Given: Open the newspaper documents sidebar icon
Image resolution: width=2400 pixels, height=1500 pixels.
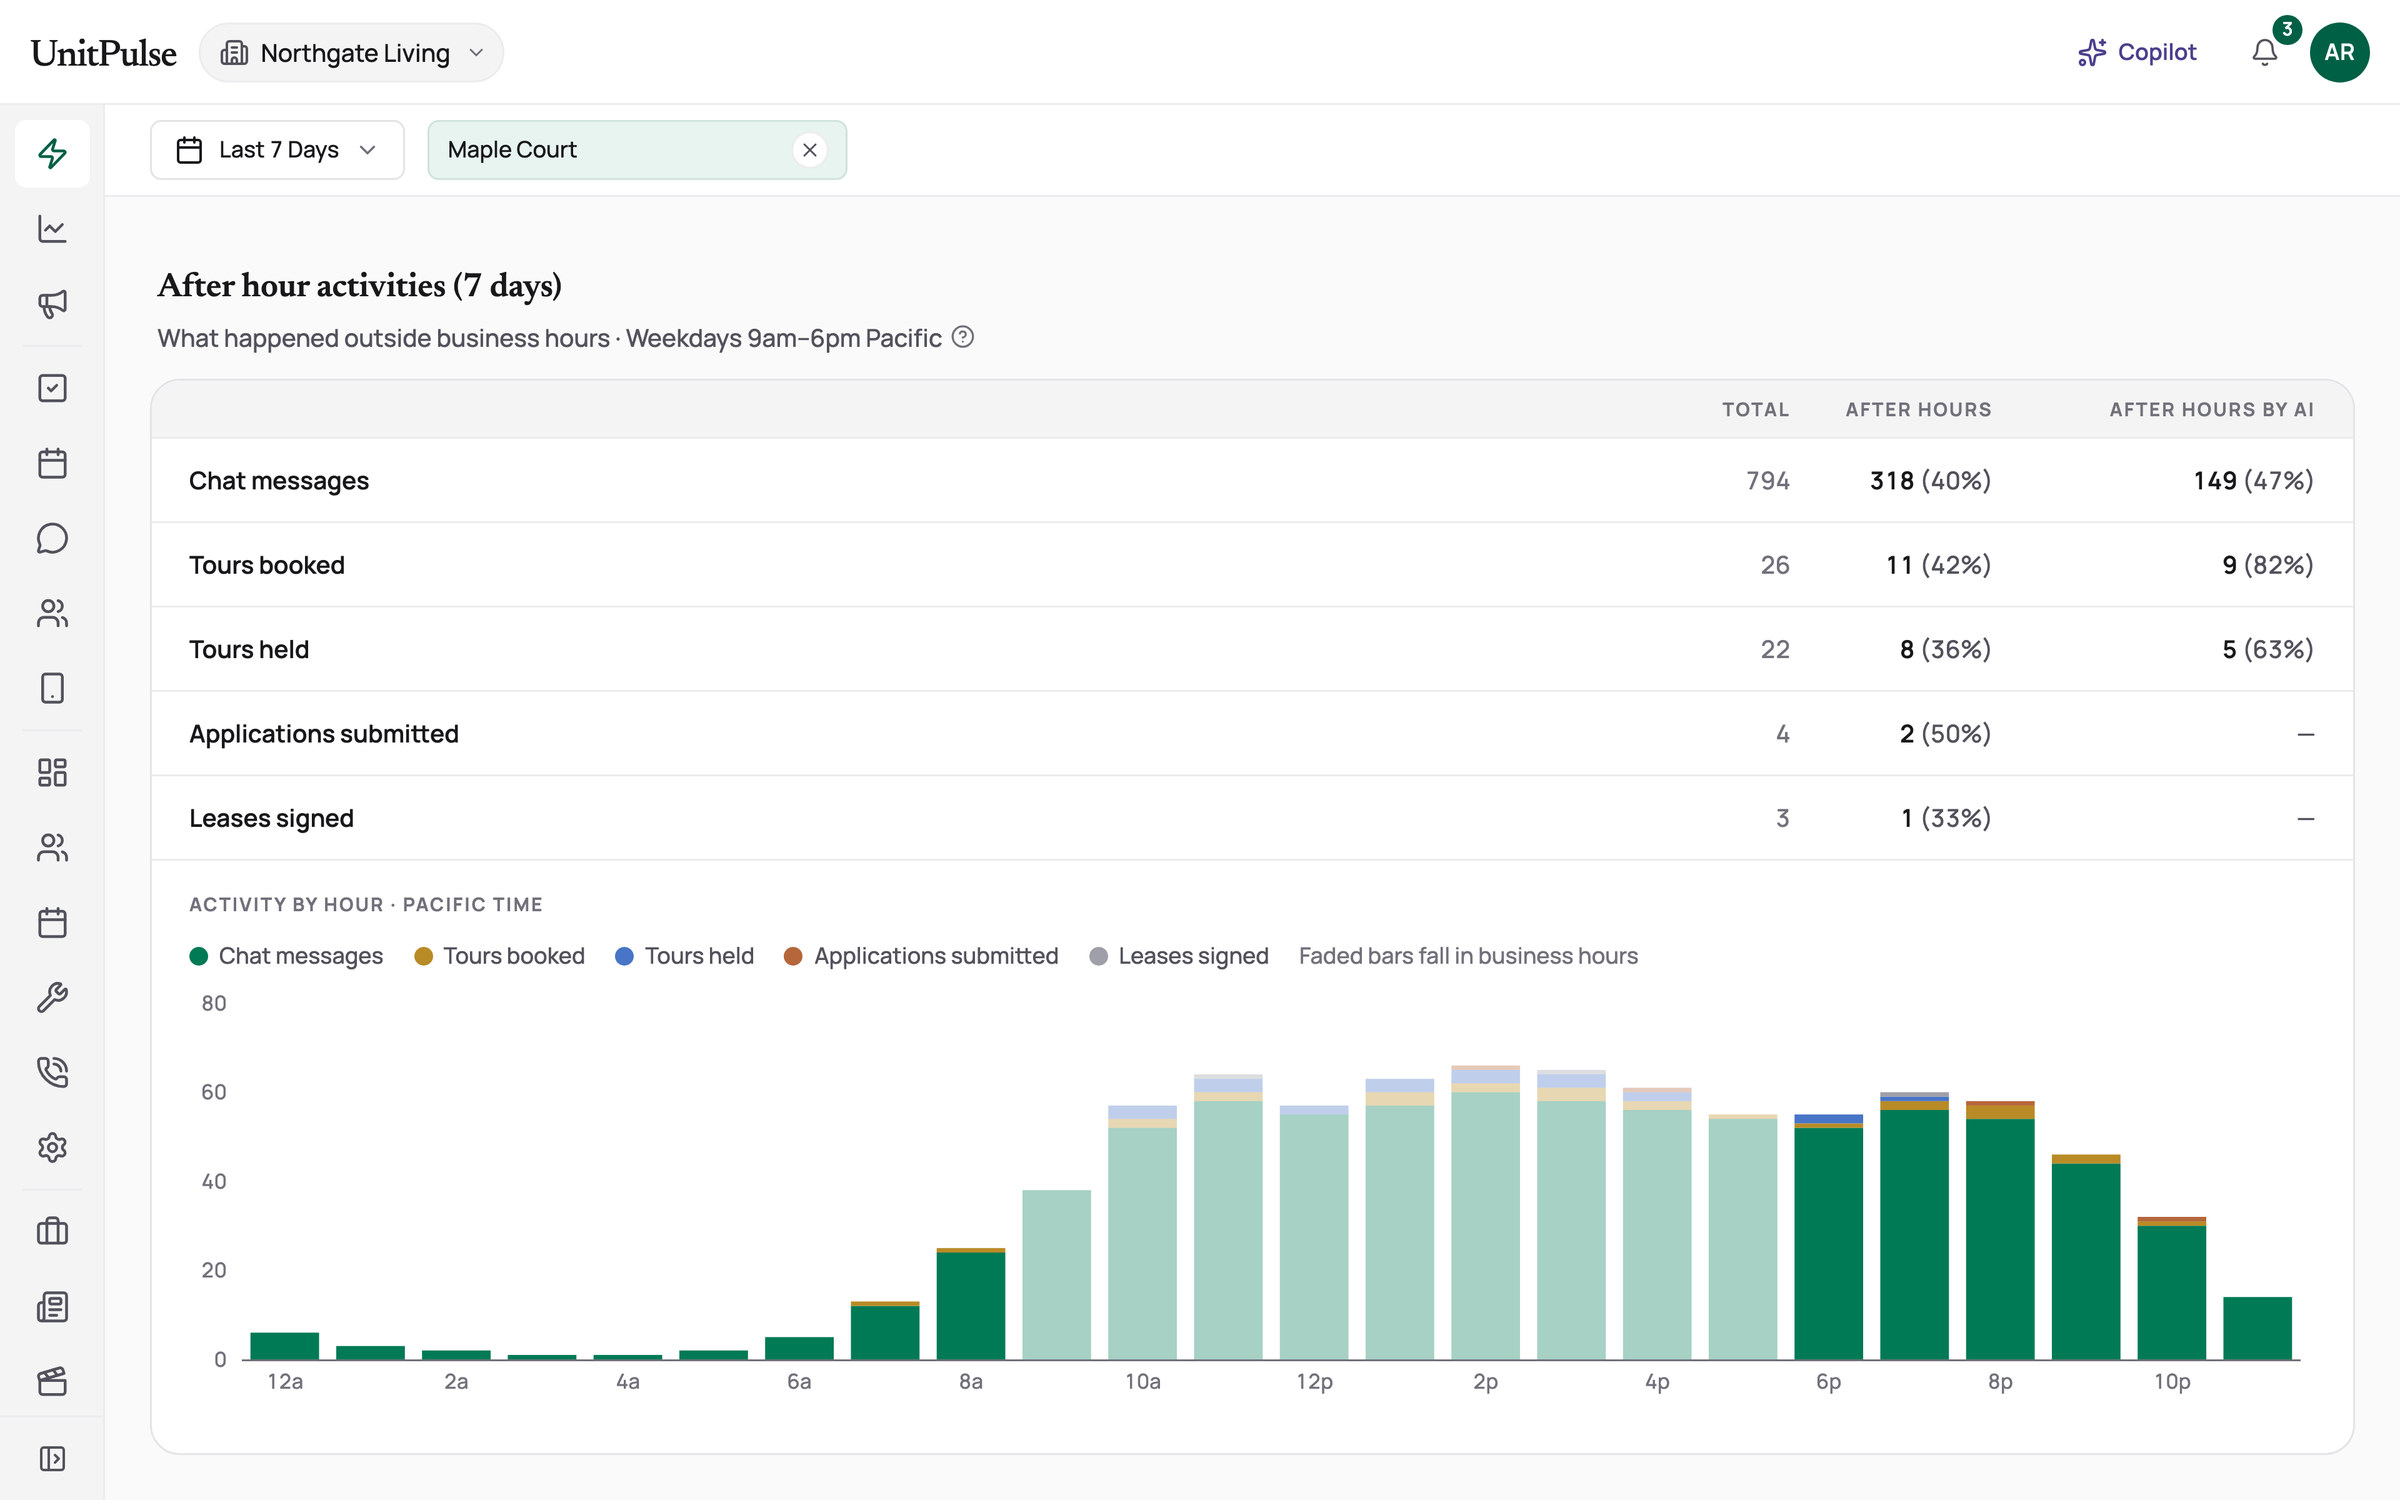Looking at the screenshot, I should click(52, 1306).
